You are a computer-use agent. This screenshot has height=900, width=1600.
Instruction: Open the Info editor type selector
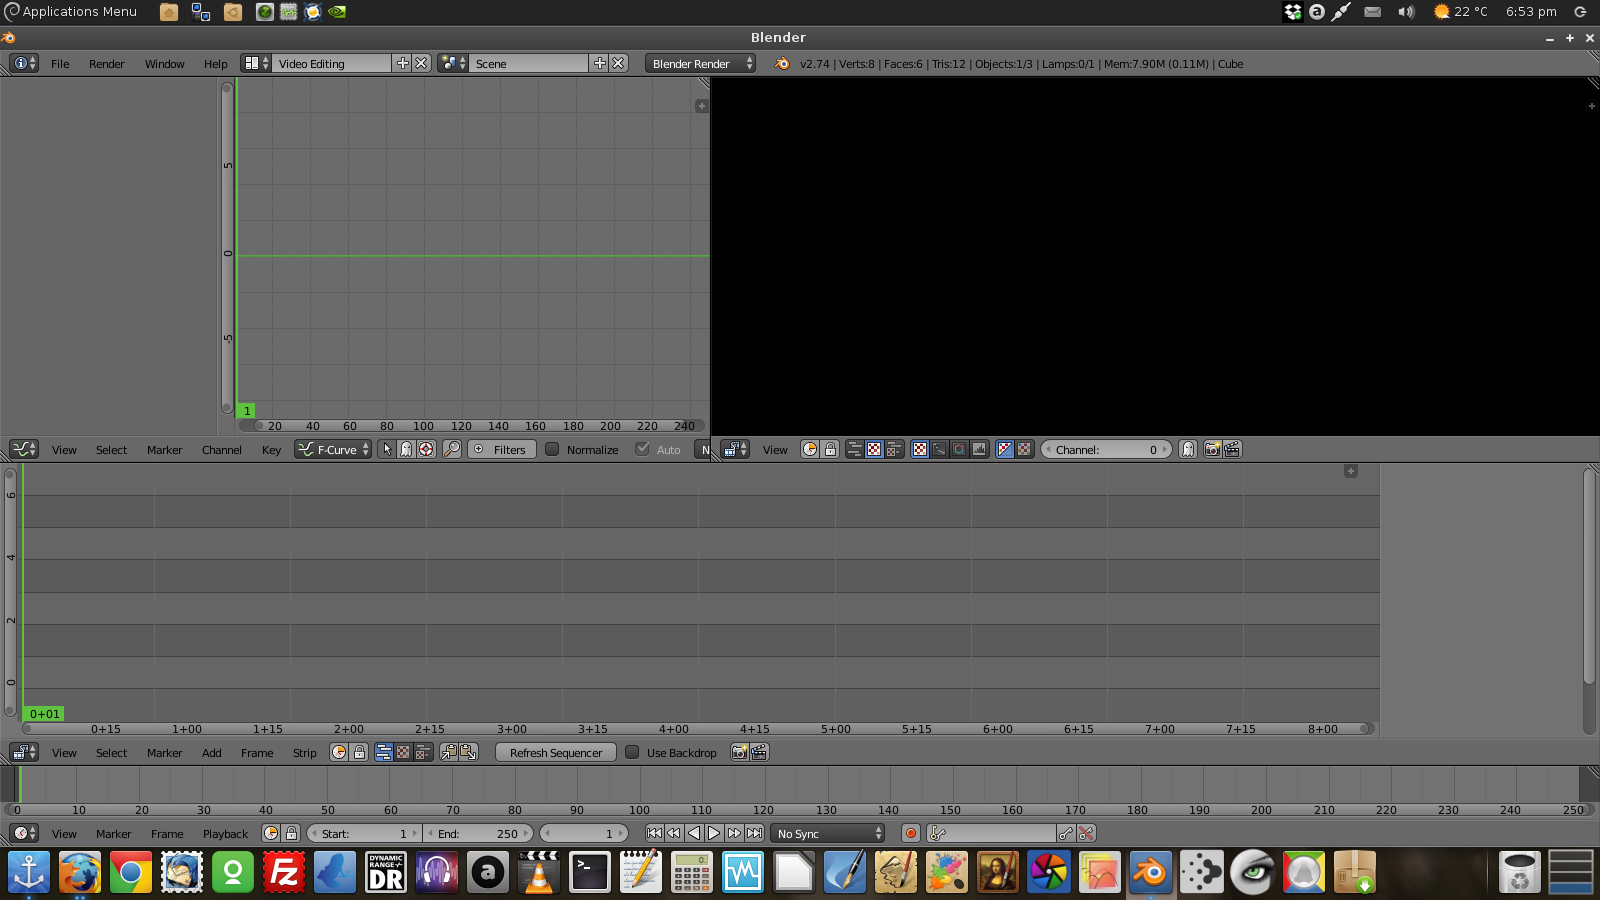click(x=24, y=63)
